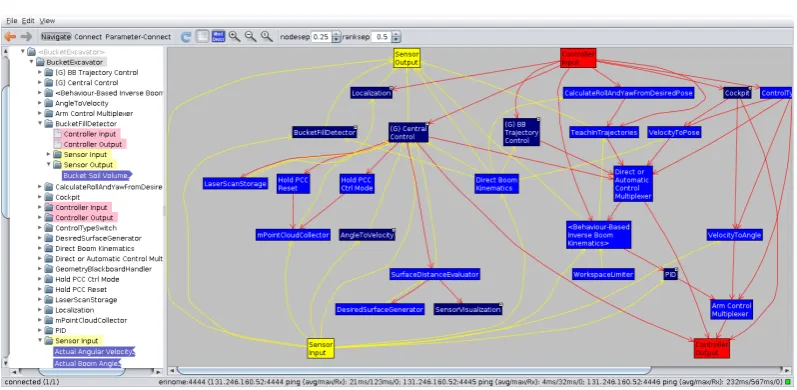Select GeometryBlackboardHandler folder icon in tree
Viewport: 797px width, 390px height.
49,269
